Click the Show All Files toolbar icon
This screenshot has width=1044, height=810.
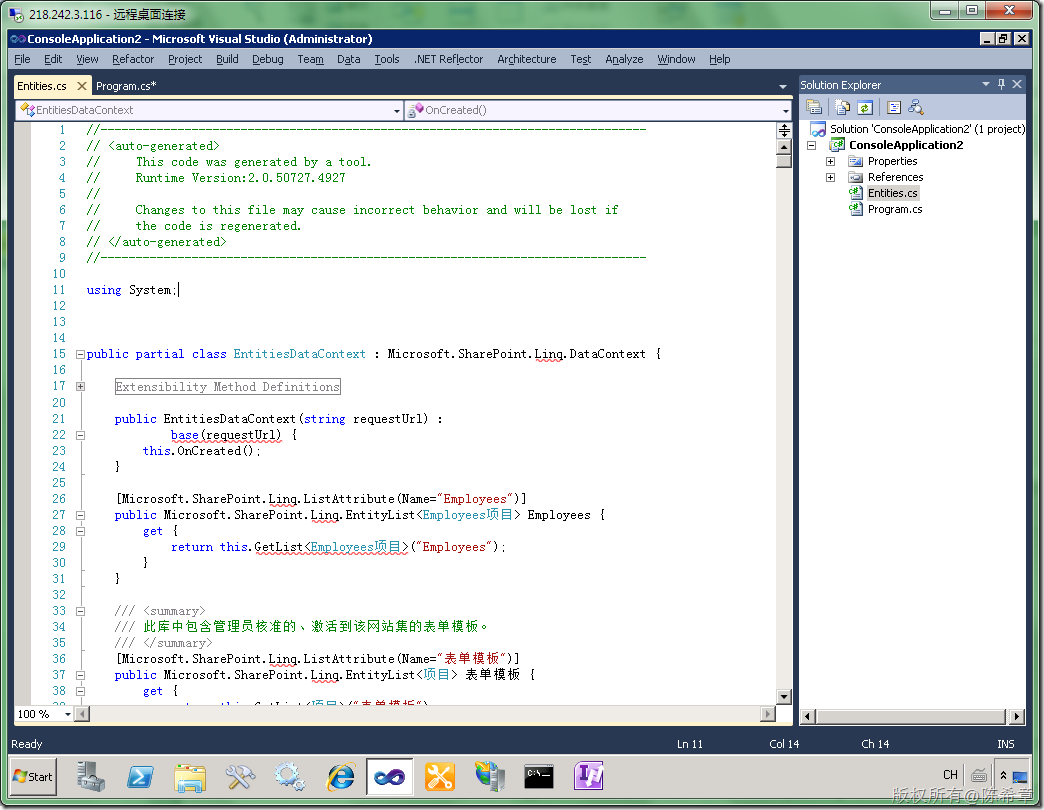(x=842, y=107)
